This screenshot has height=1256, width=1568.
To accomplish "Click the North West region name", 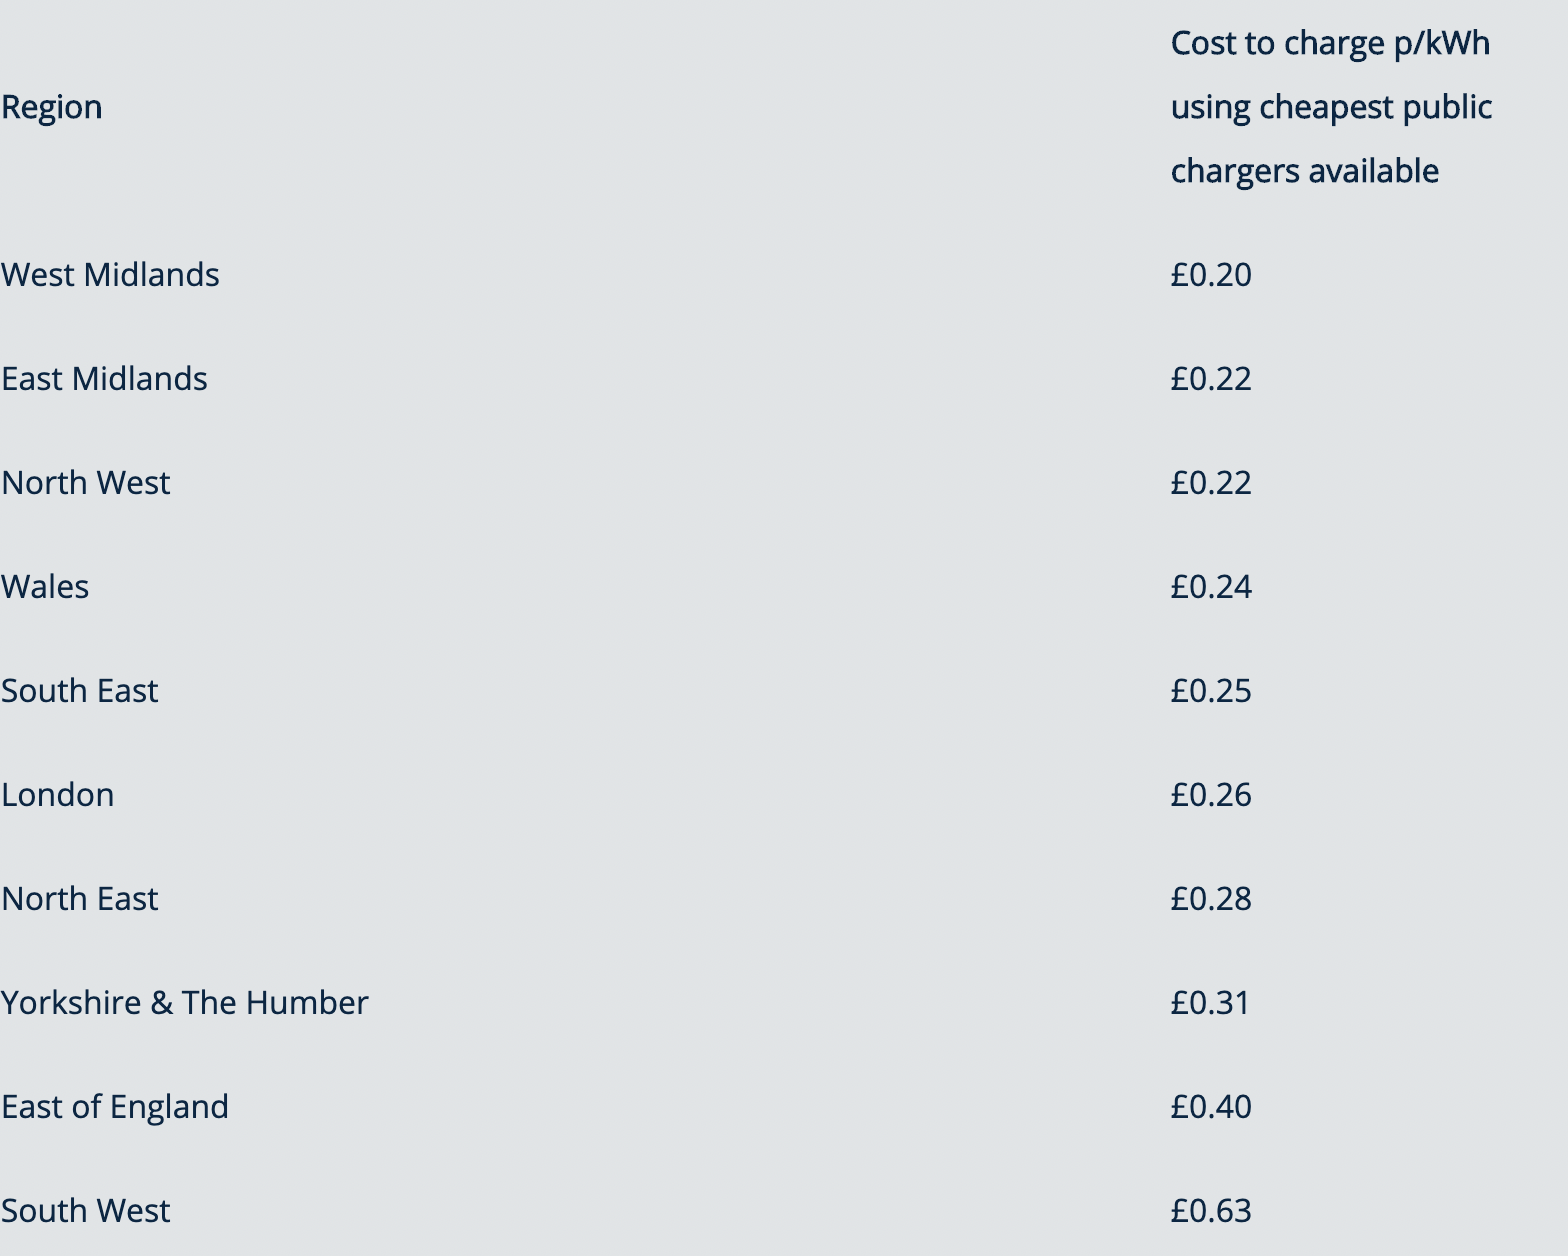I will (x=86, y=483).
